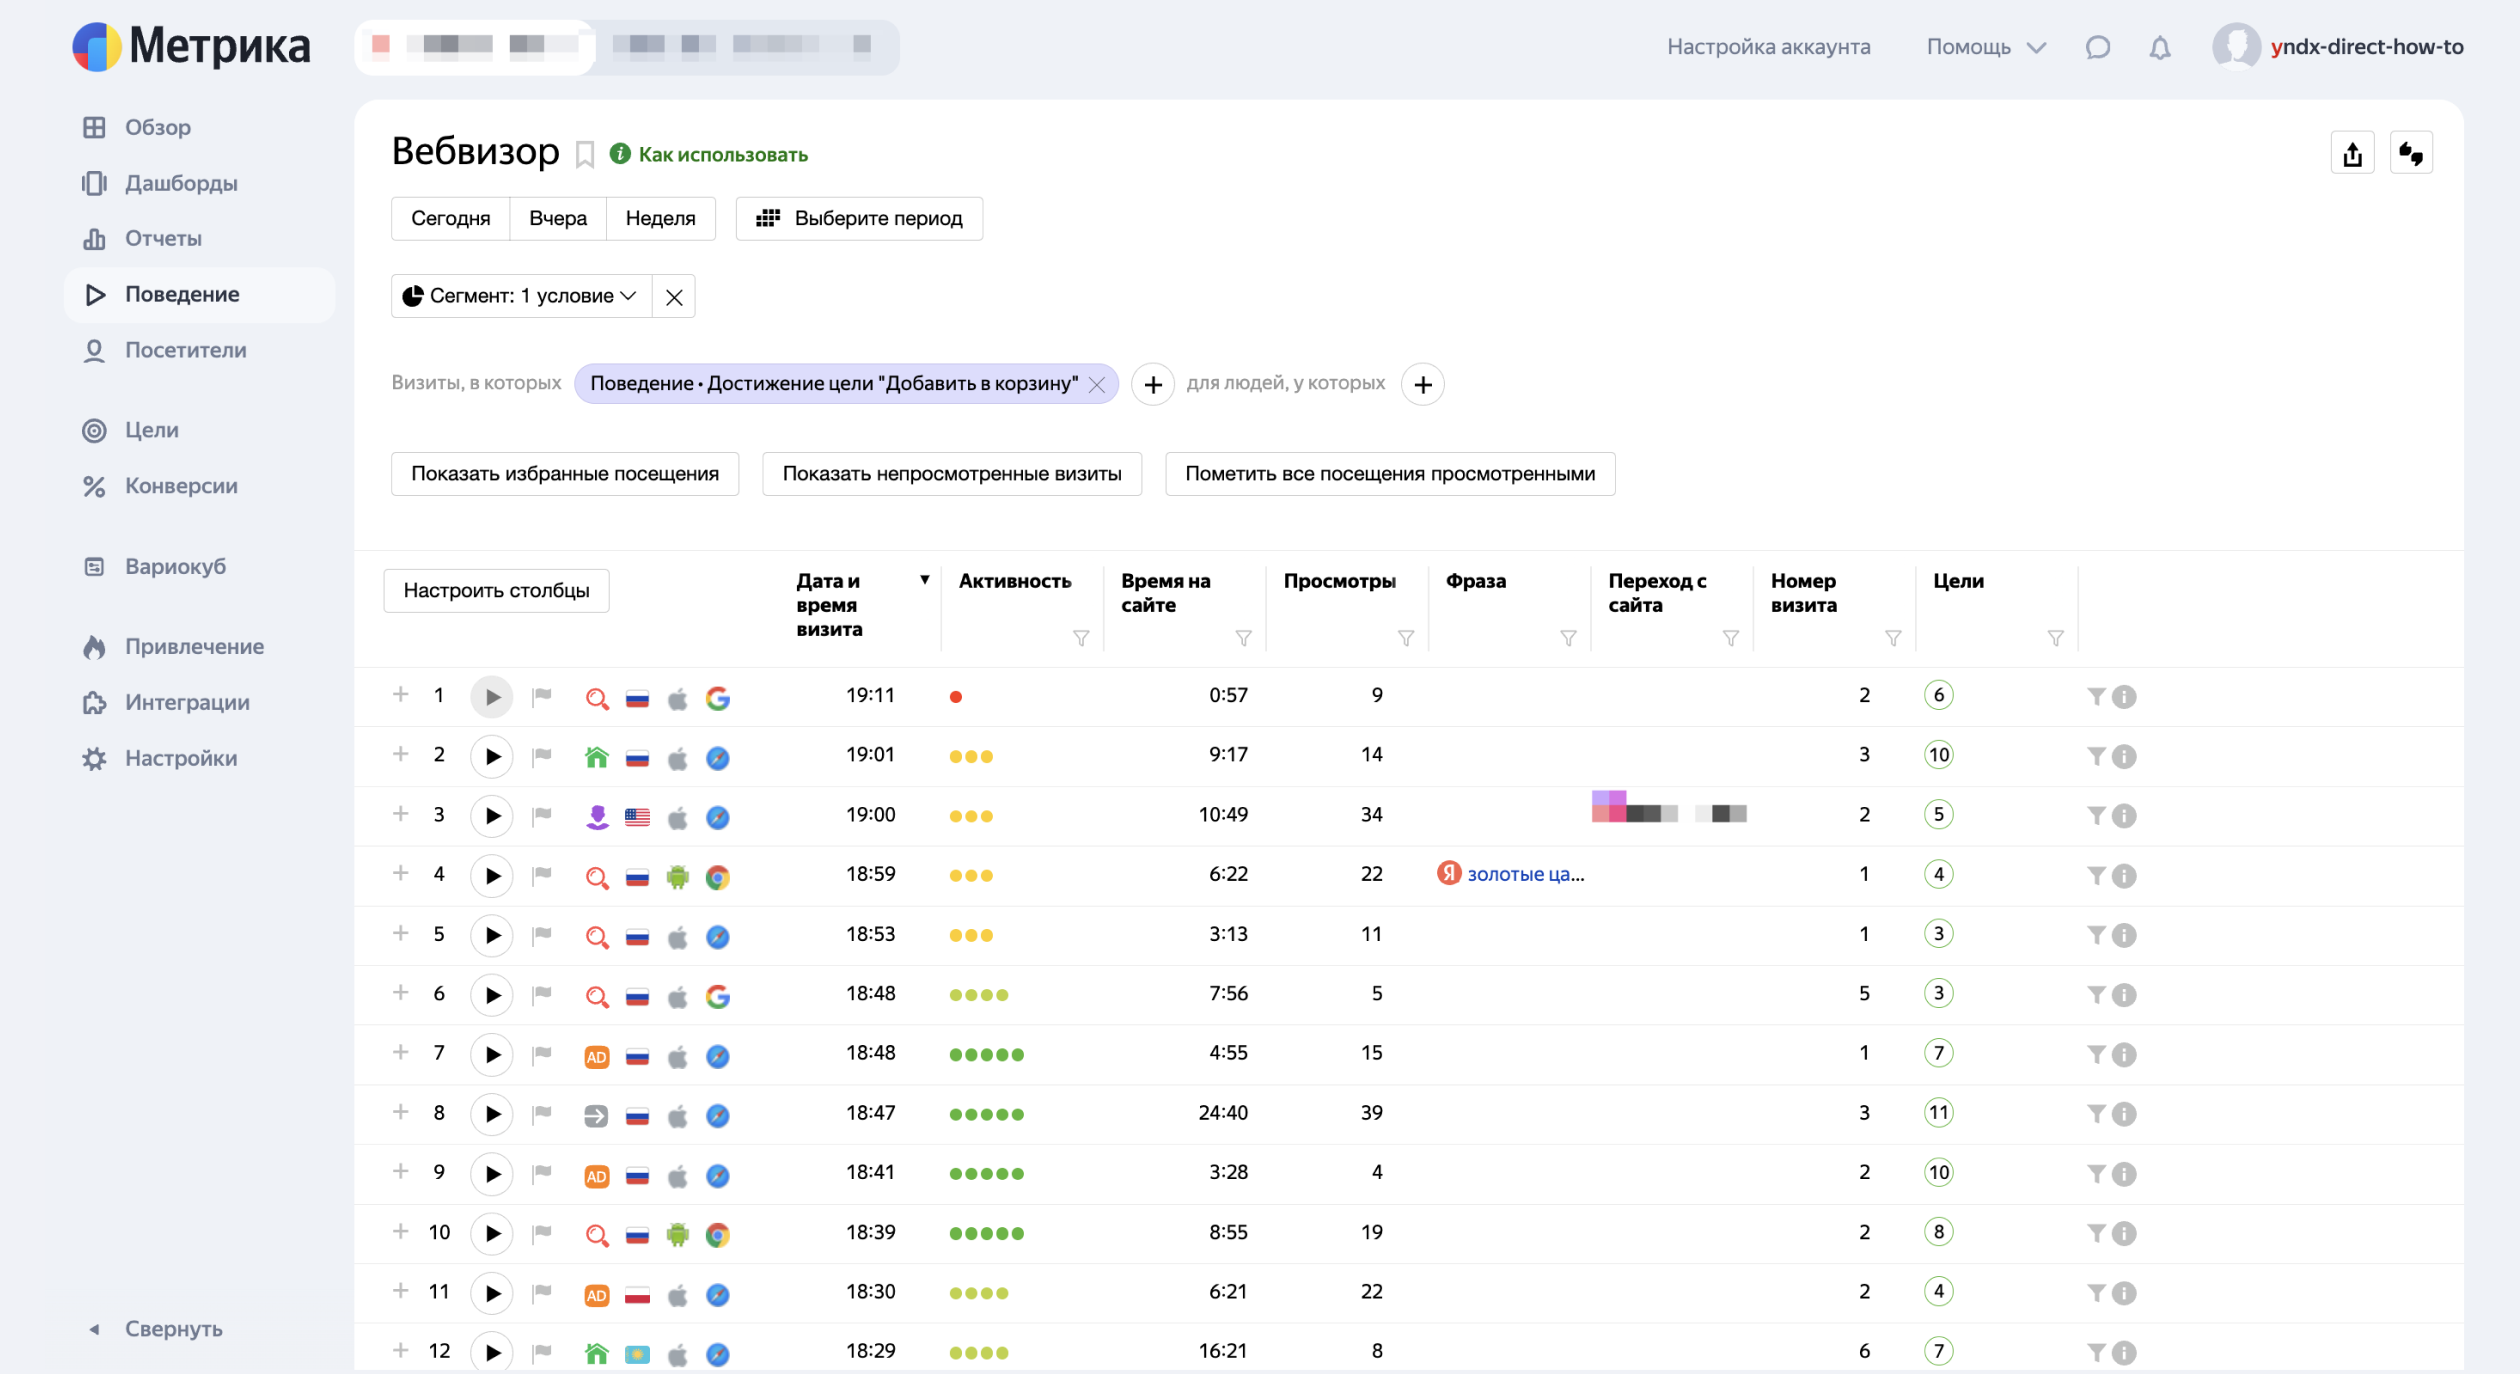Open Сегмент: 1 условие dropdown
The image size is (2520, 1374).
521,296
